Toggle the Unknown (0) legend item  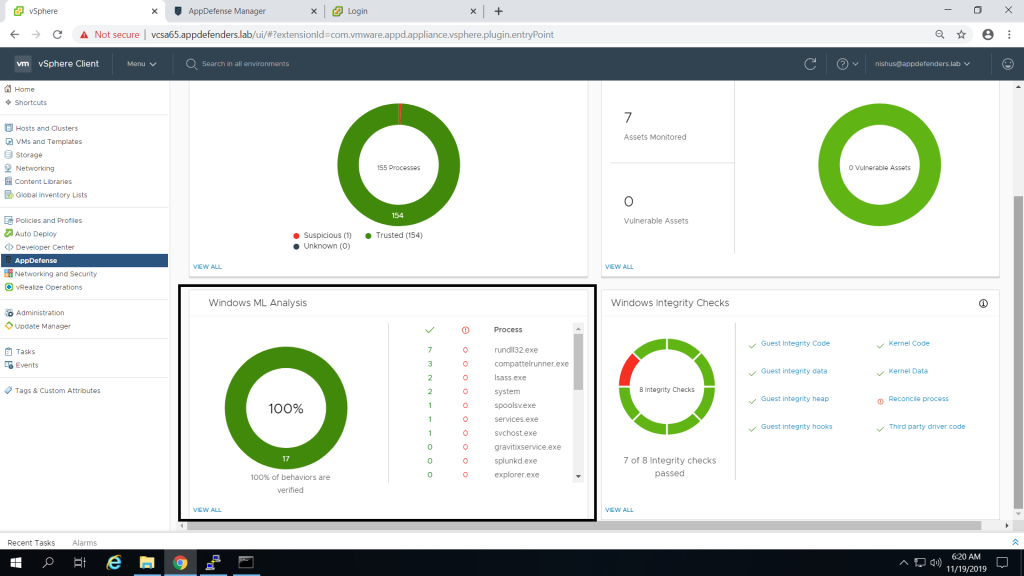[321, 246]
